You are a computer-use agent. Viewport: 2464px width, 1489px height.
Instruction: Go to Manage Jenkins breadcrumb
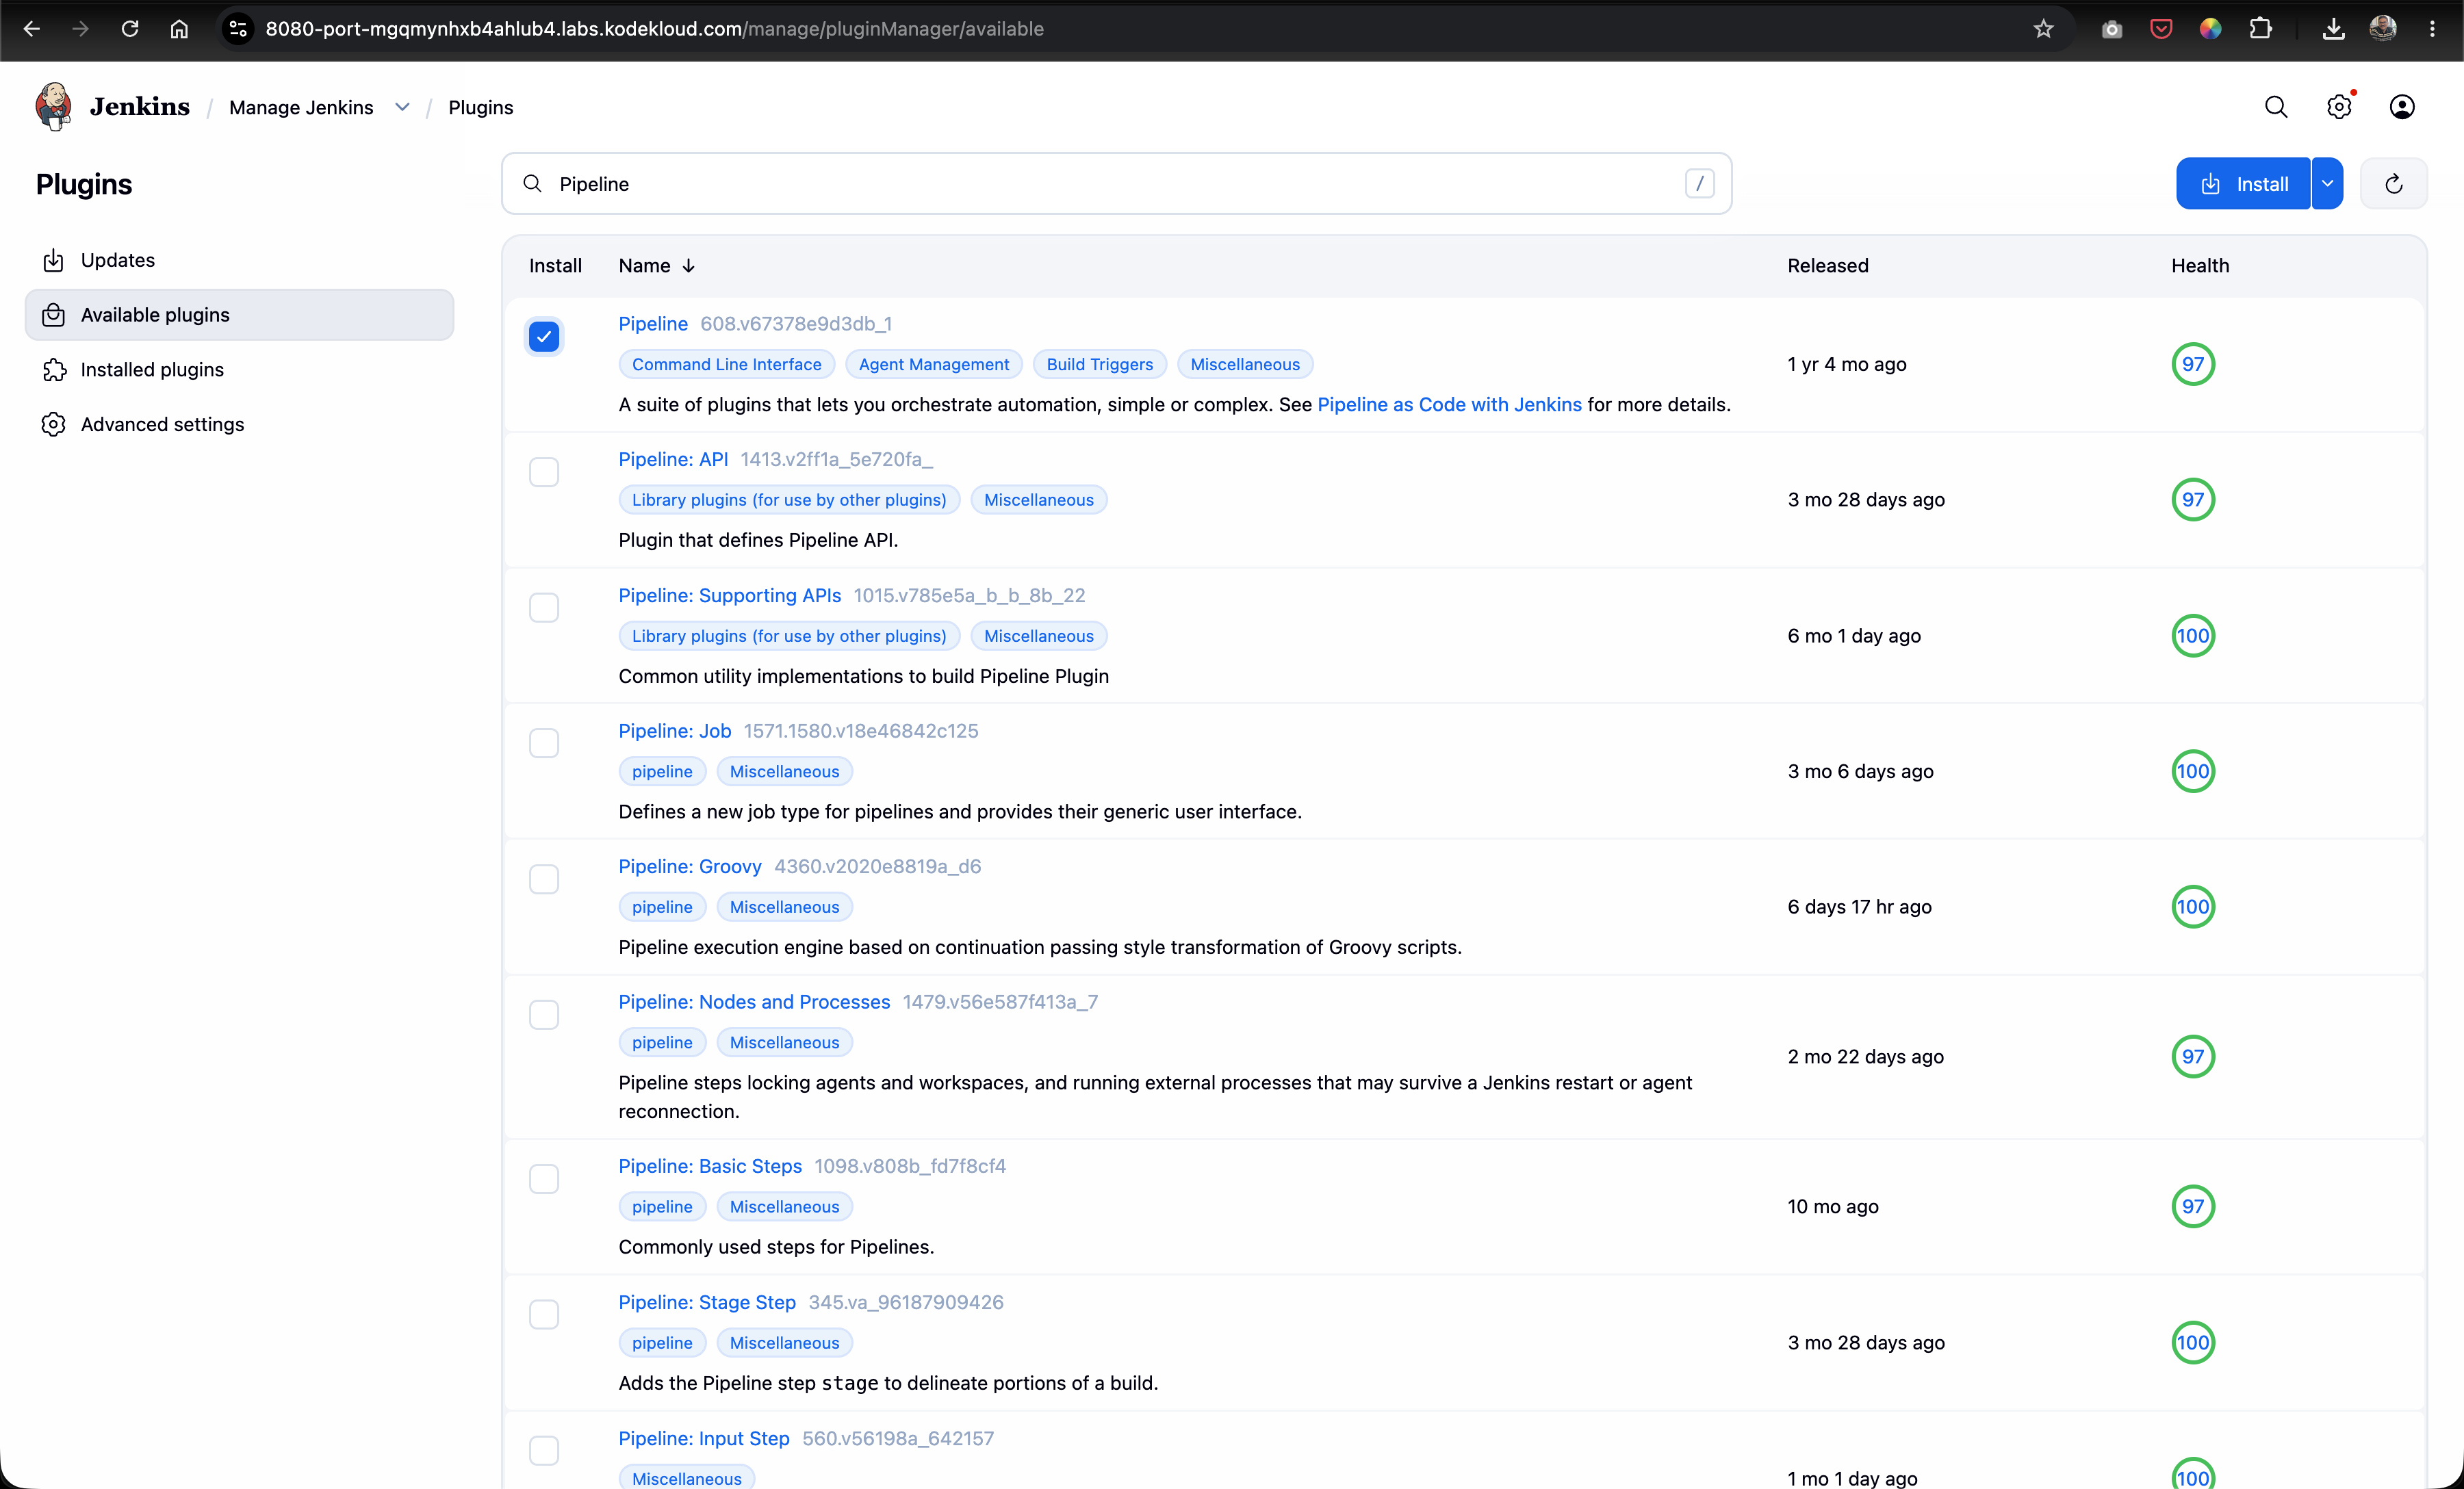[301, 107]
